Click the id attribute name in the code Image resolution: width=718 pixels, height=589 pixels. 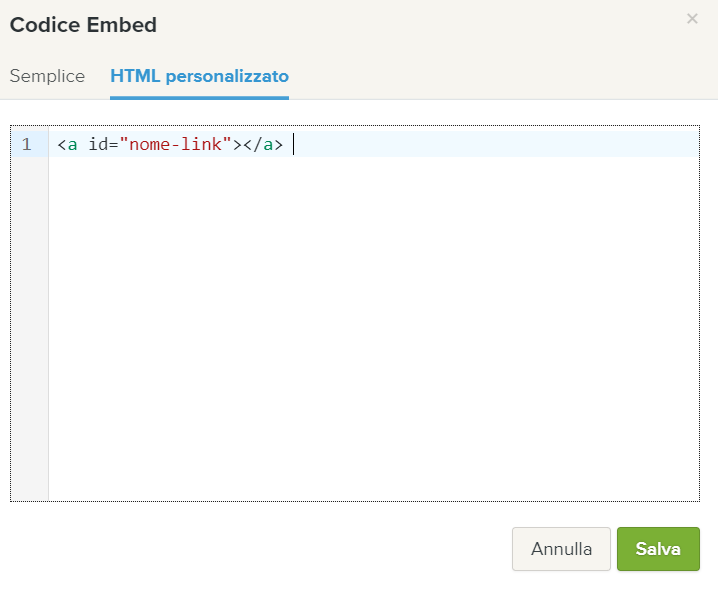(x=98, y=144)
